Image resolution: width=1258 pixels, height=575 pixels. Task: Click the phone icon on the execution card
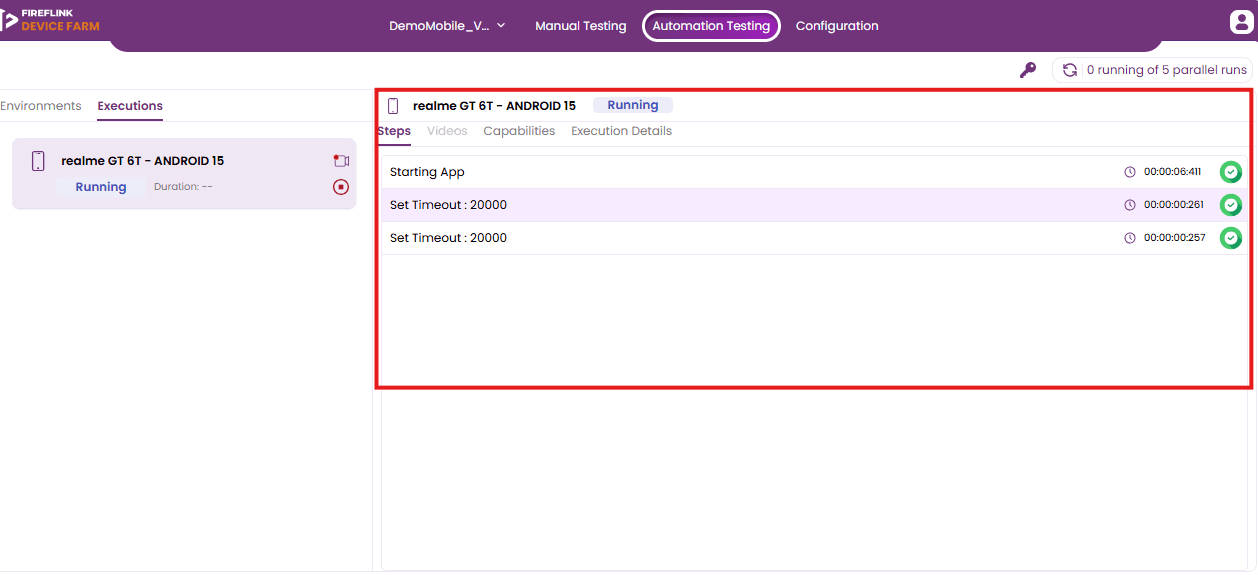[38, 161]
